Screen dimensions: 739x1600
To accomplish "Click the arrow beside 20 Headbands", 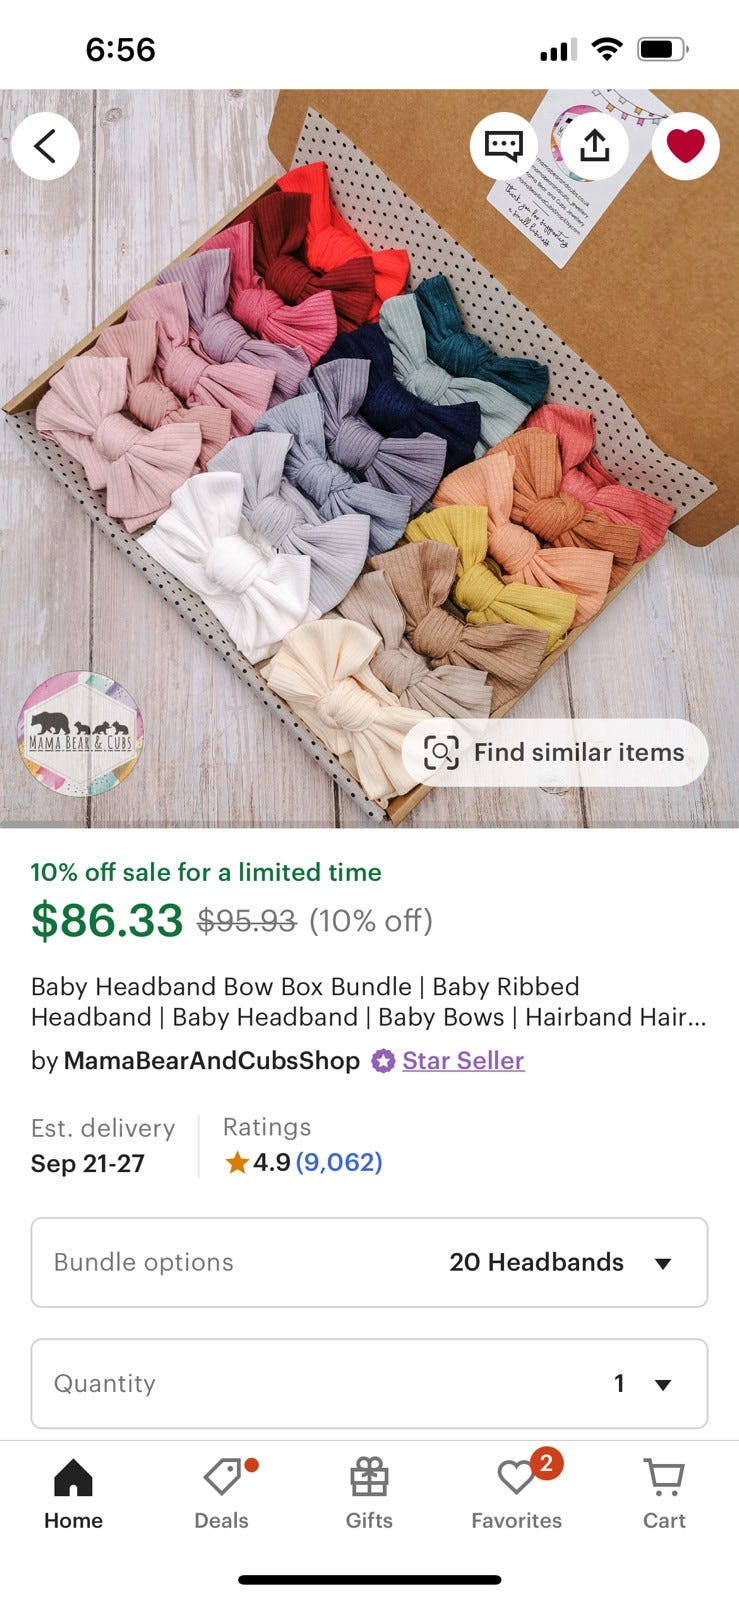I will pyautogui.click(x=662, y=1263).
